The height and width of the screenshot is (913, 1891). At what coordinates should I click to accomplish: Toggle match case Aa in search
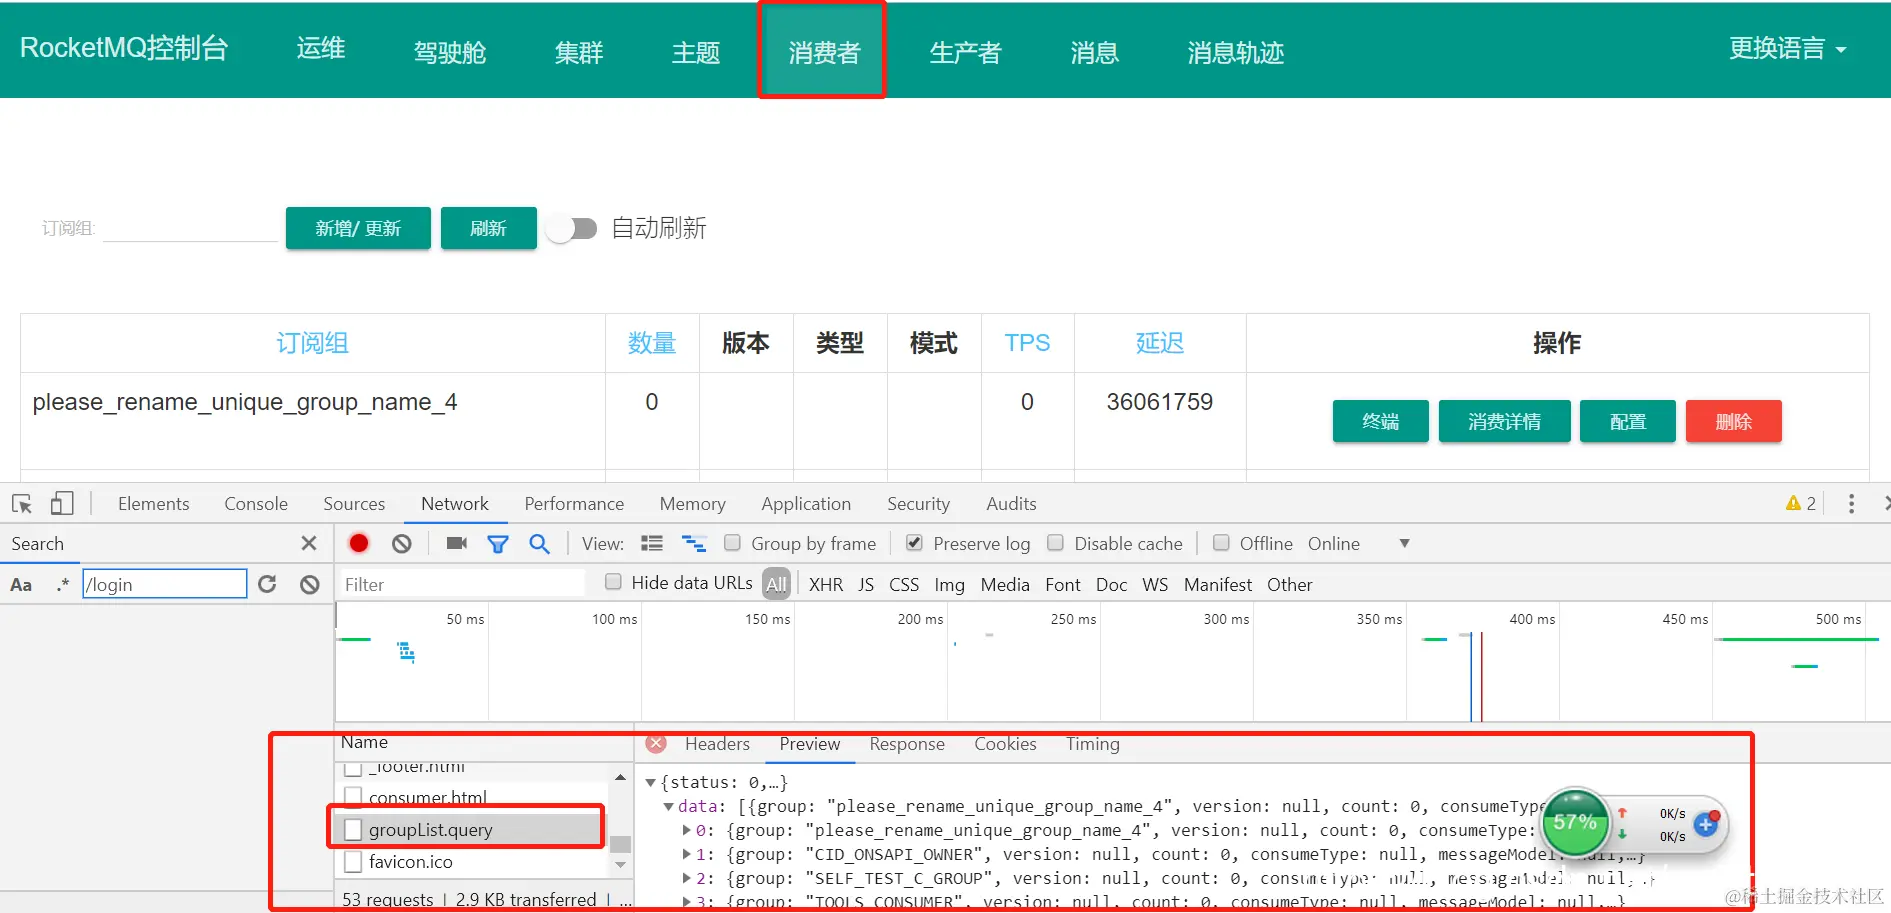click(21, 585)
